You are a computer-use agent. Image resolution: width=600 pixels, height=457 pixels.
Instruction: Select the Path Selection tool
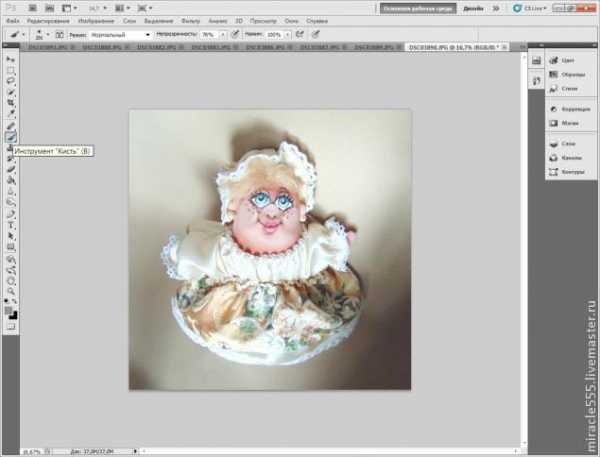11,236
